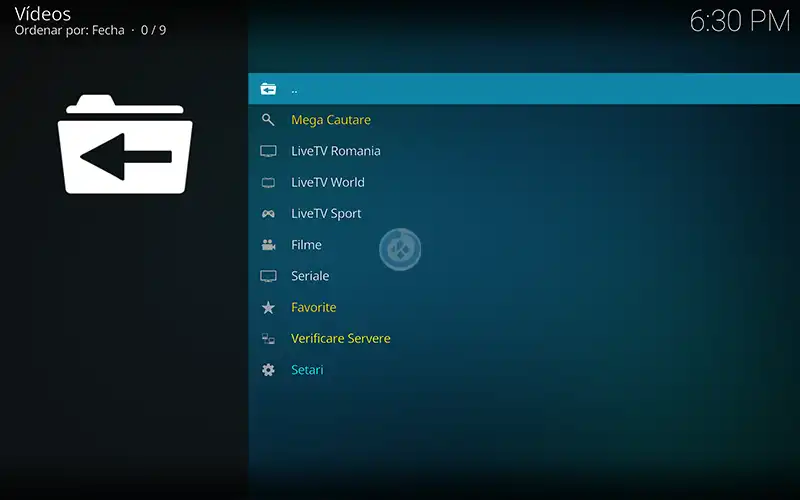Click the gear icon beside Setari
The width and height of the screenshot is (800, 500).
click(x=268, y=370)
